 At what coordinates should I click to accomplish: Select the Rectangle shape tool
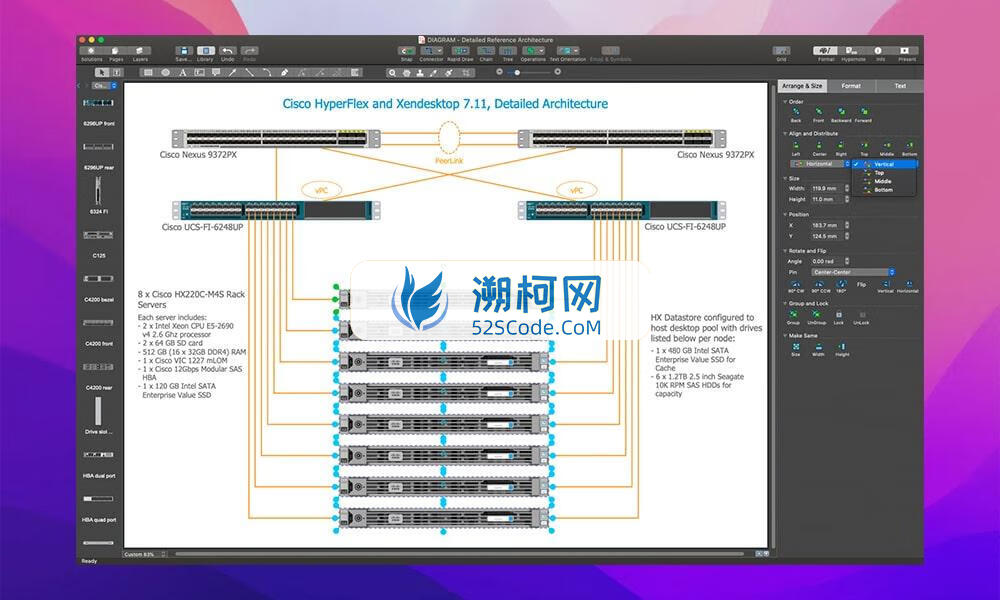(148, 73)
